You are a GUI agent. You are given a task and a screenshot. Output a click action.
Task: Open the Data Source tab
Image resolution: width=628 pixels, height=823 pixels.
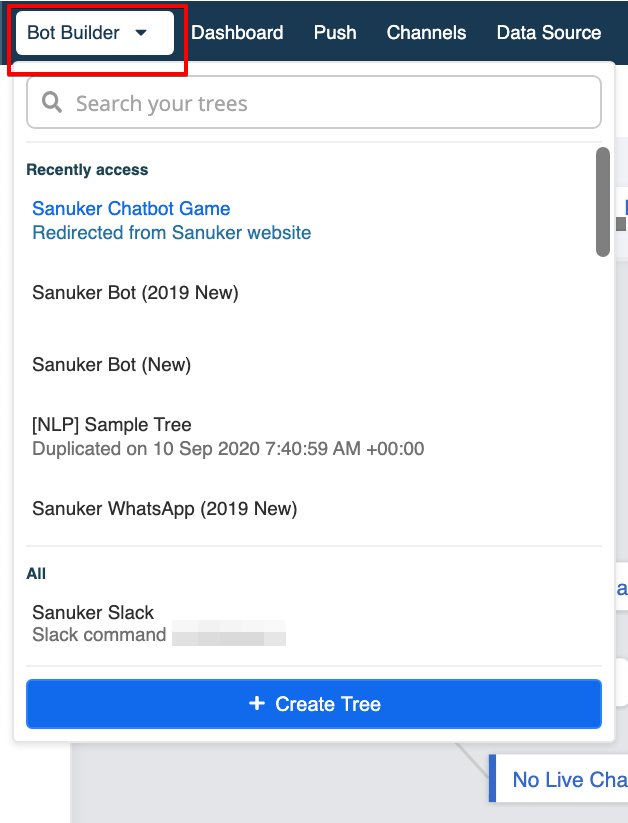tap(549, 33)
